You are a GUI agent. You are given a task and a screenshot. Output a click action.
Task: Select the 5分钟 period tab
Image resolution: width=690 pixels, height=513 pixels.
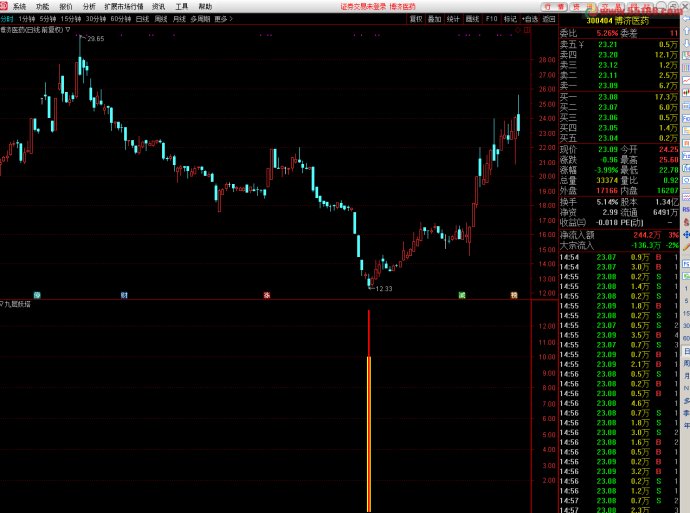coord(48,19)
